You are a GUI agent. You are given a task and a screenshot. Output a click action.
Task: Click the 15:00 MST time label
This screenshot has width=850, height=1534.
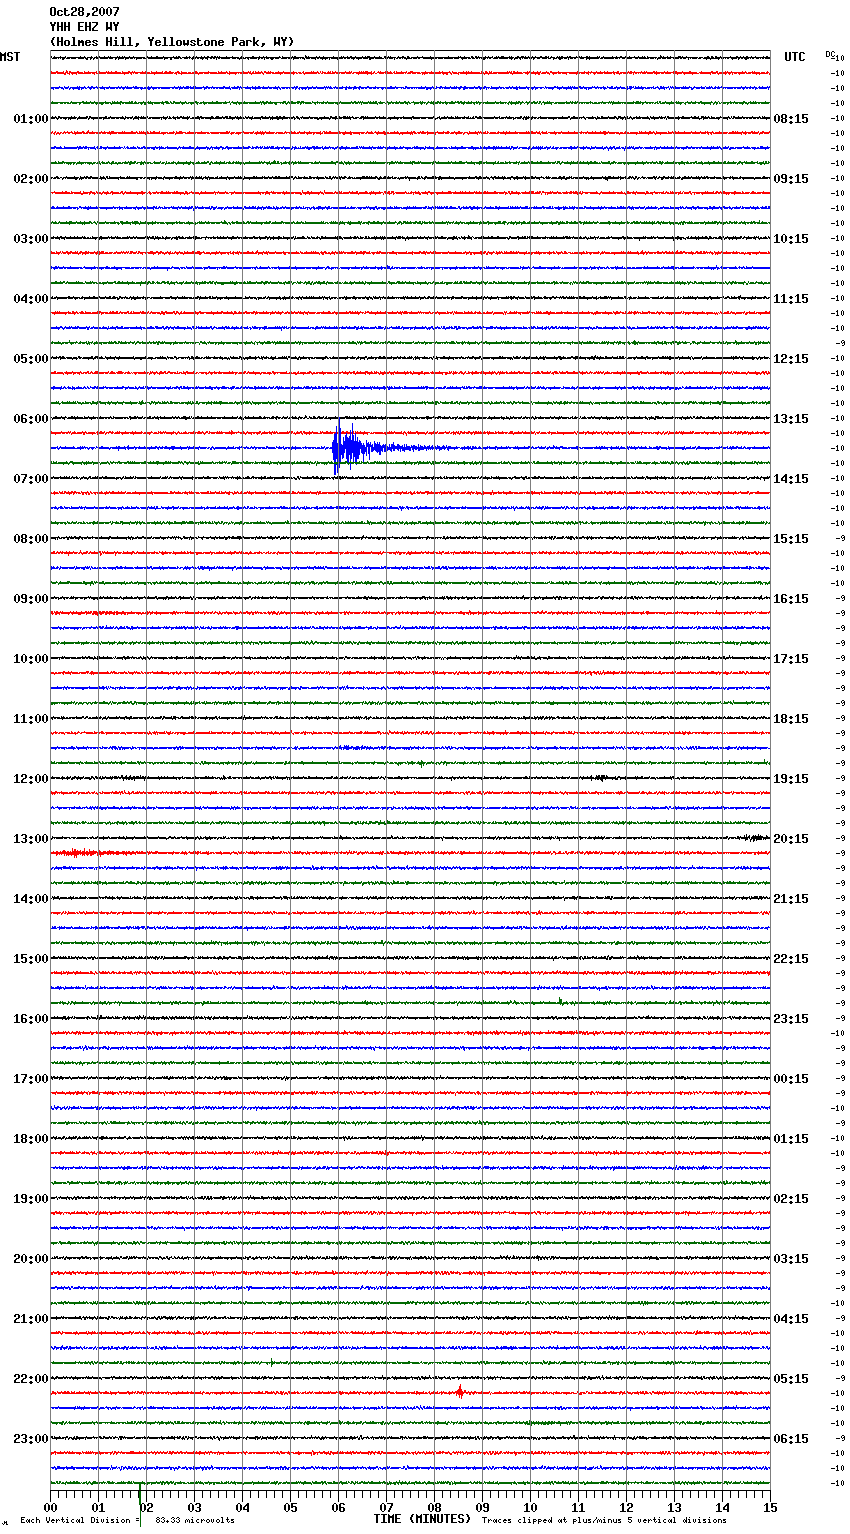(31, 959)
